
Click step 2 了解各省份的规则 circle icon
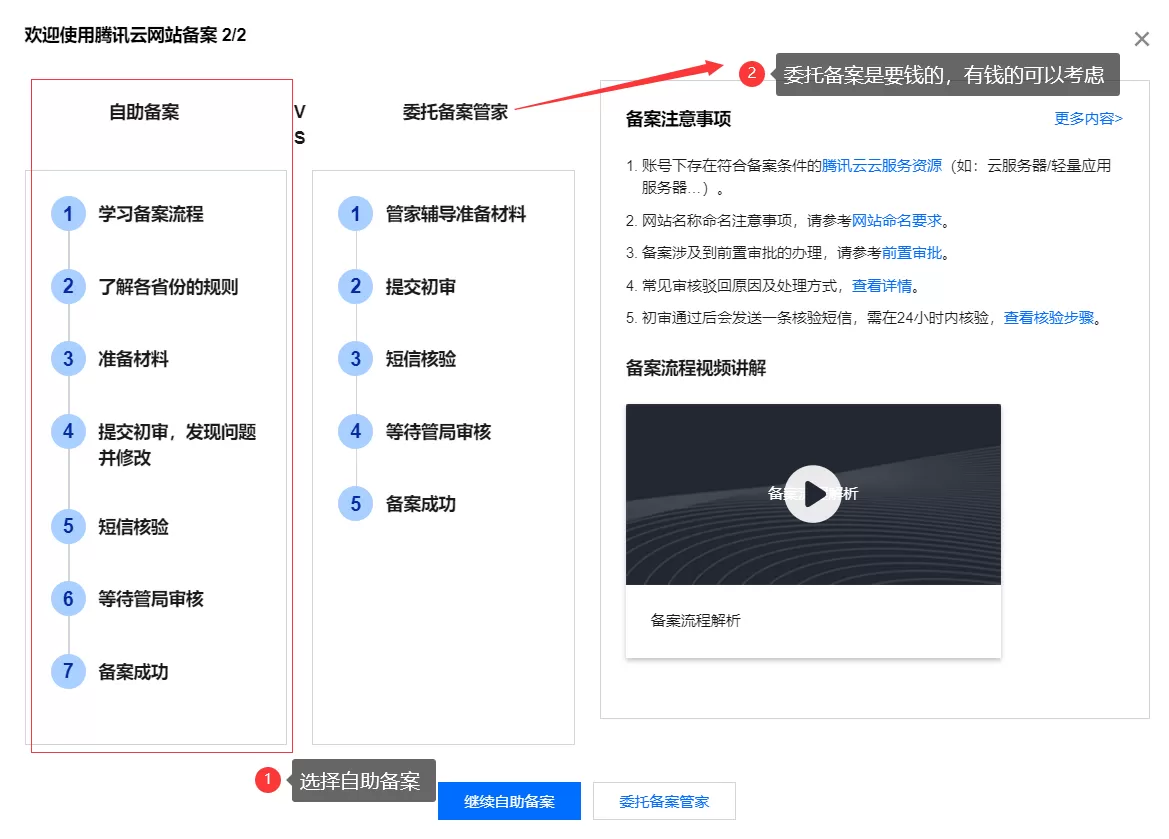pos(67,286)
